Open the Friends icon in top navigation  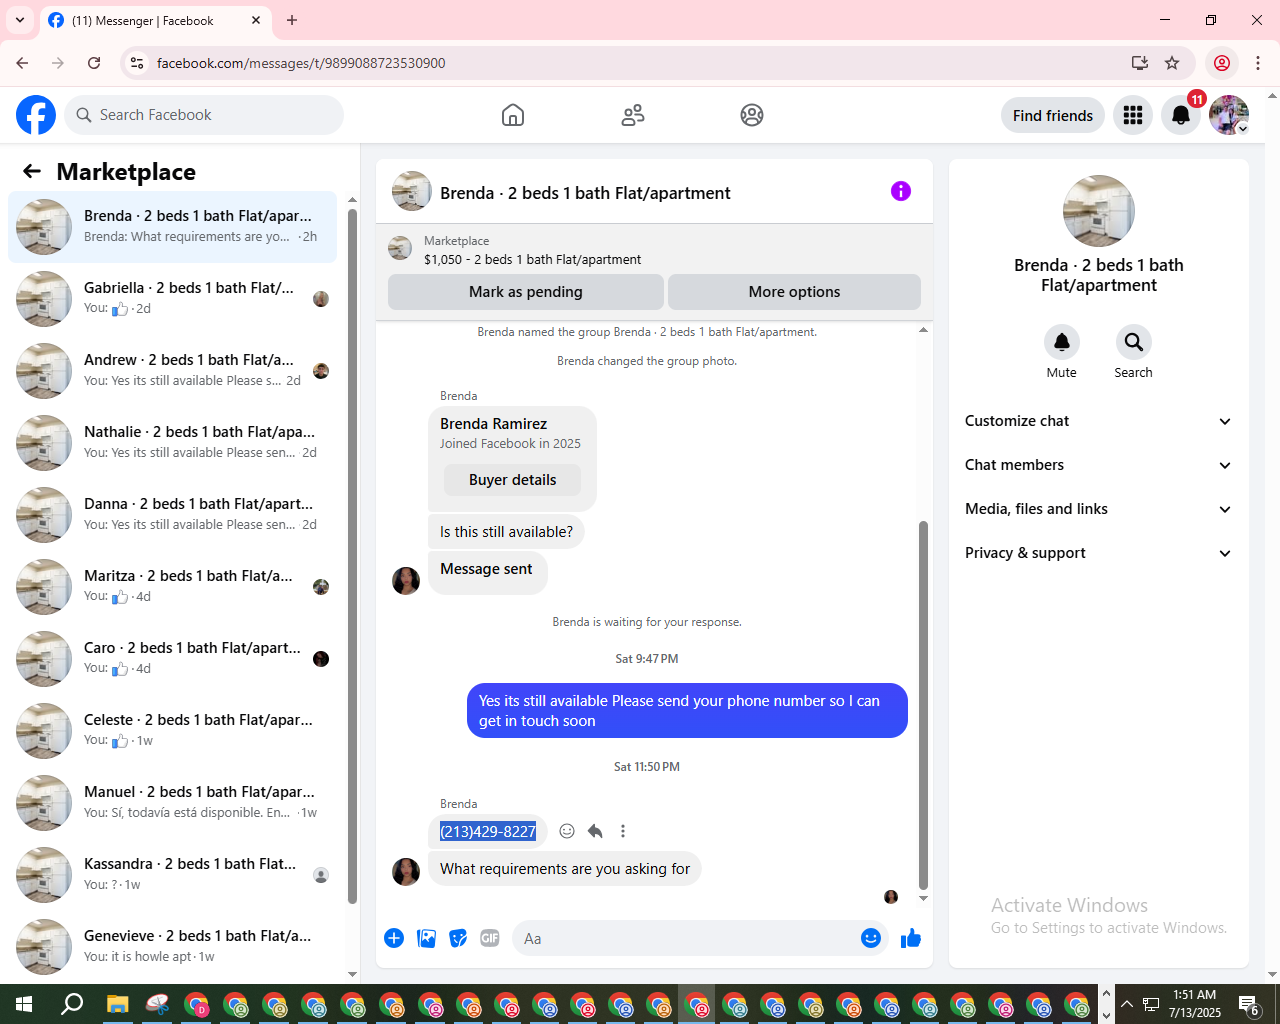(x=633, y=115)
